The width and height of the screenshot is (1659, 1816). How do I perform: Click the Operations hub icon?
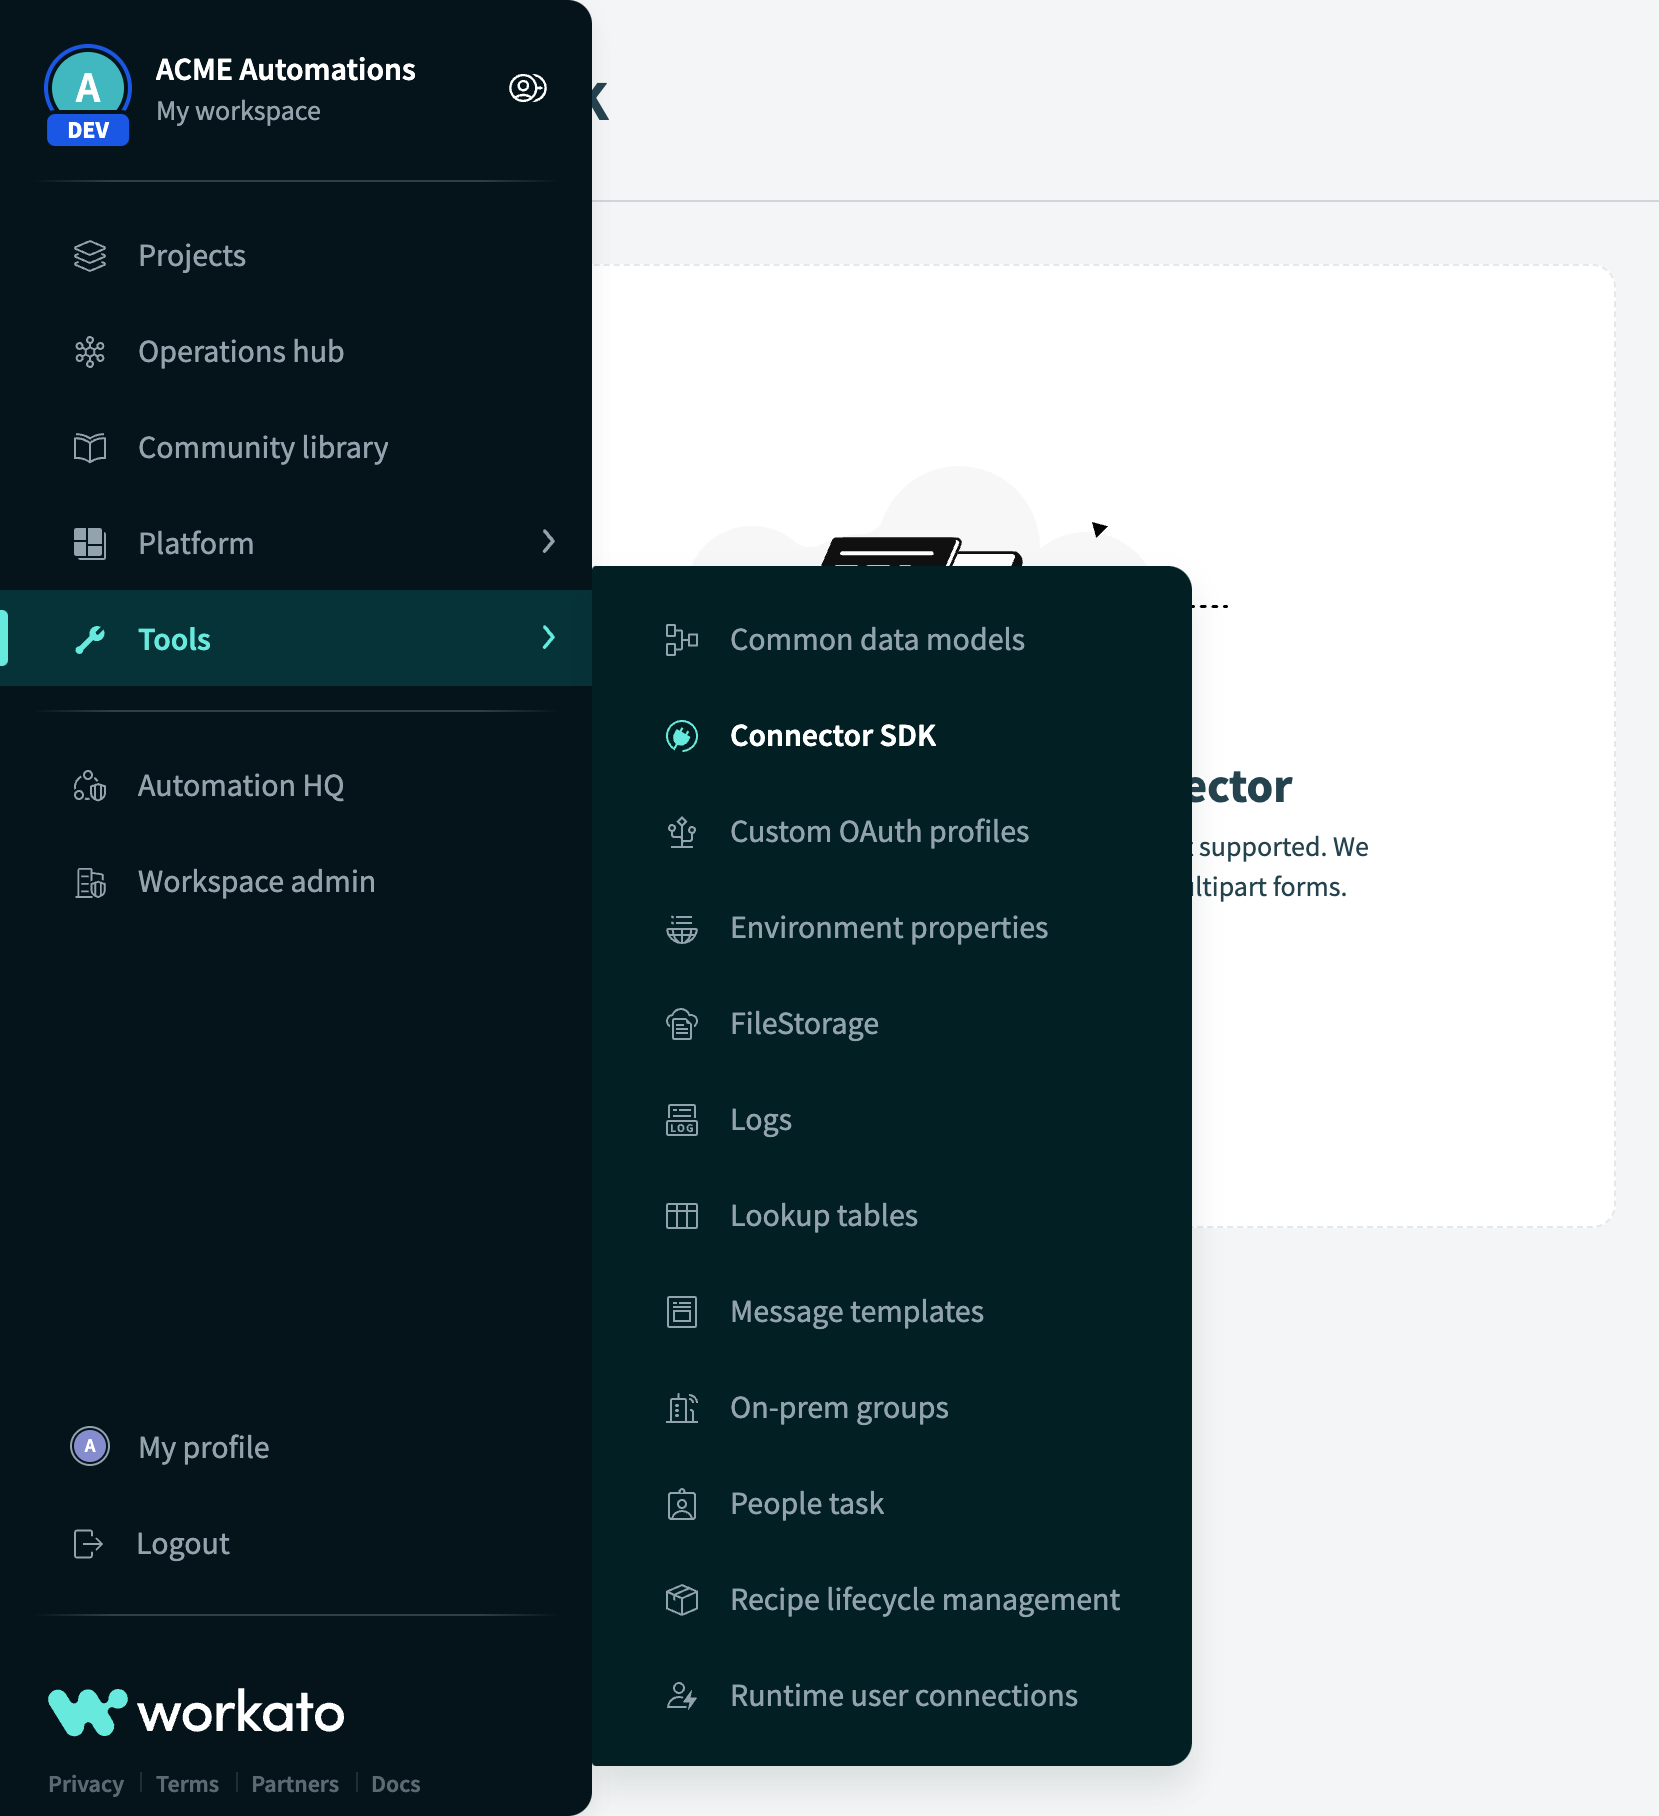point(90,352)
